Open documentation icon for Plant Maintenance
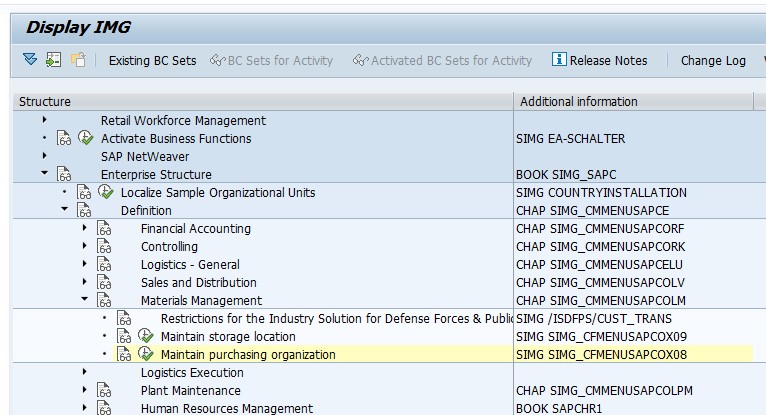The image size is (766, 415). (104, 391)
